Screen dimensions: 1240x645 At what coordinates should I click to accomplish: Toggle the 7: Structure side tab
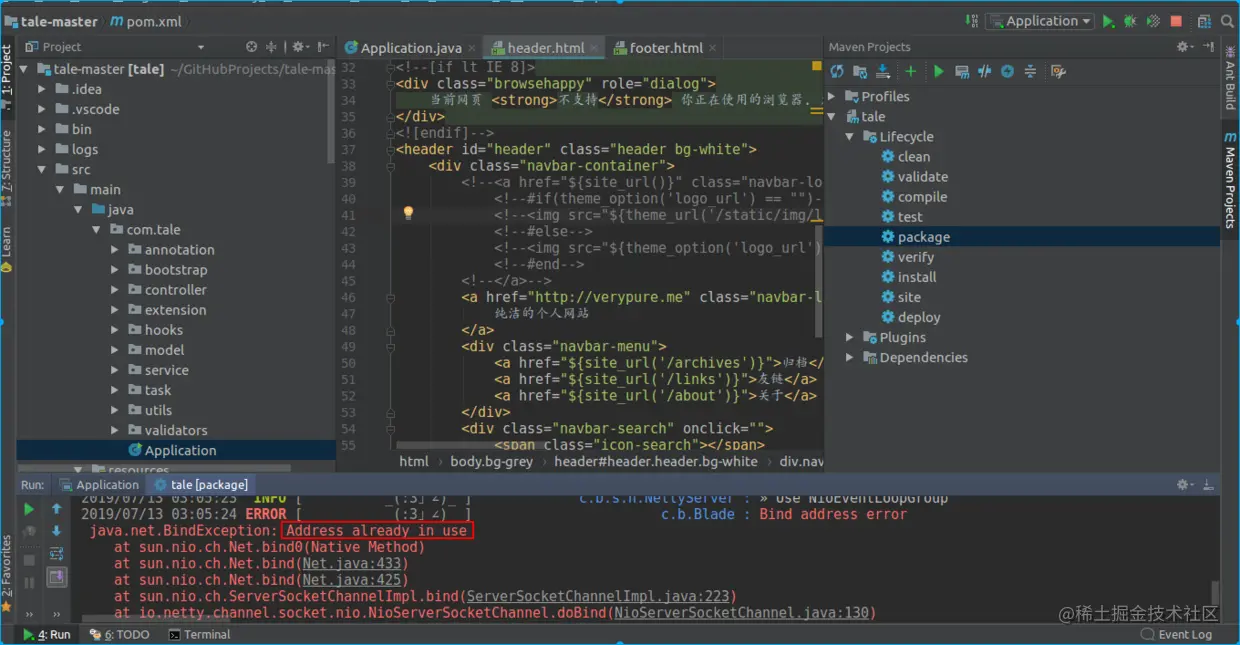point(7,168)
